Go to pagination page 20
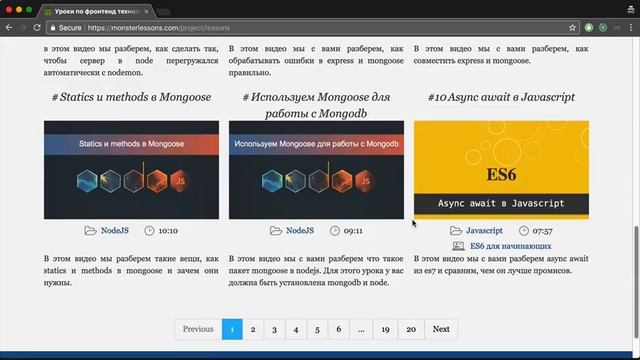The height and width of the screenshot is (360, 640). click(x=411, y=329)
